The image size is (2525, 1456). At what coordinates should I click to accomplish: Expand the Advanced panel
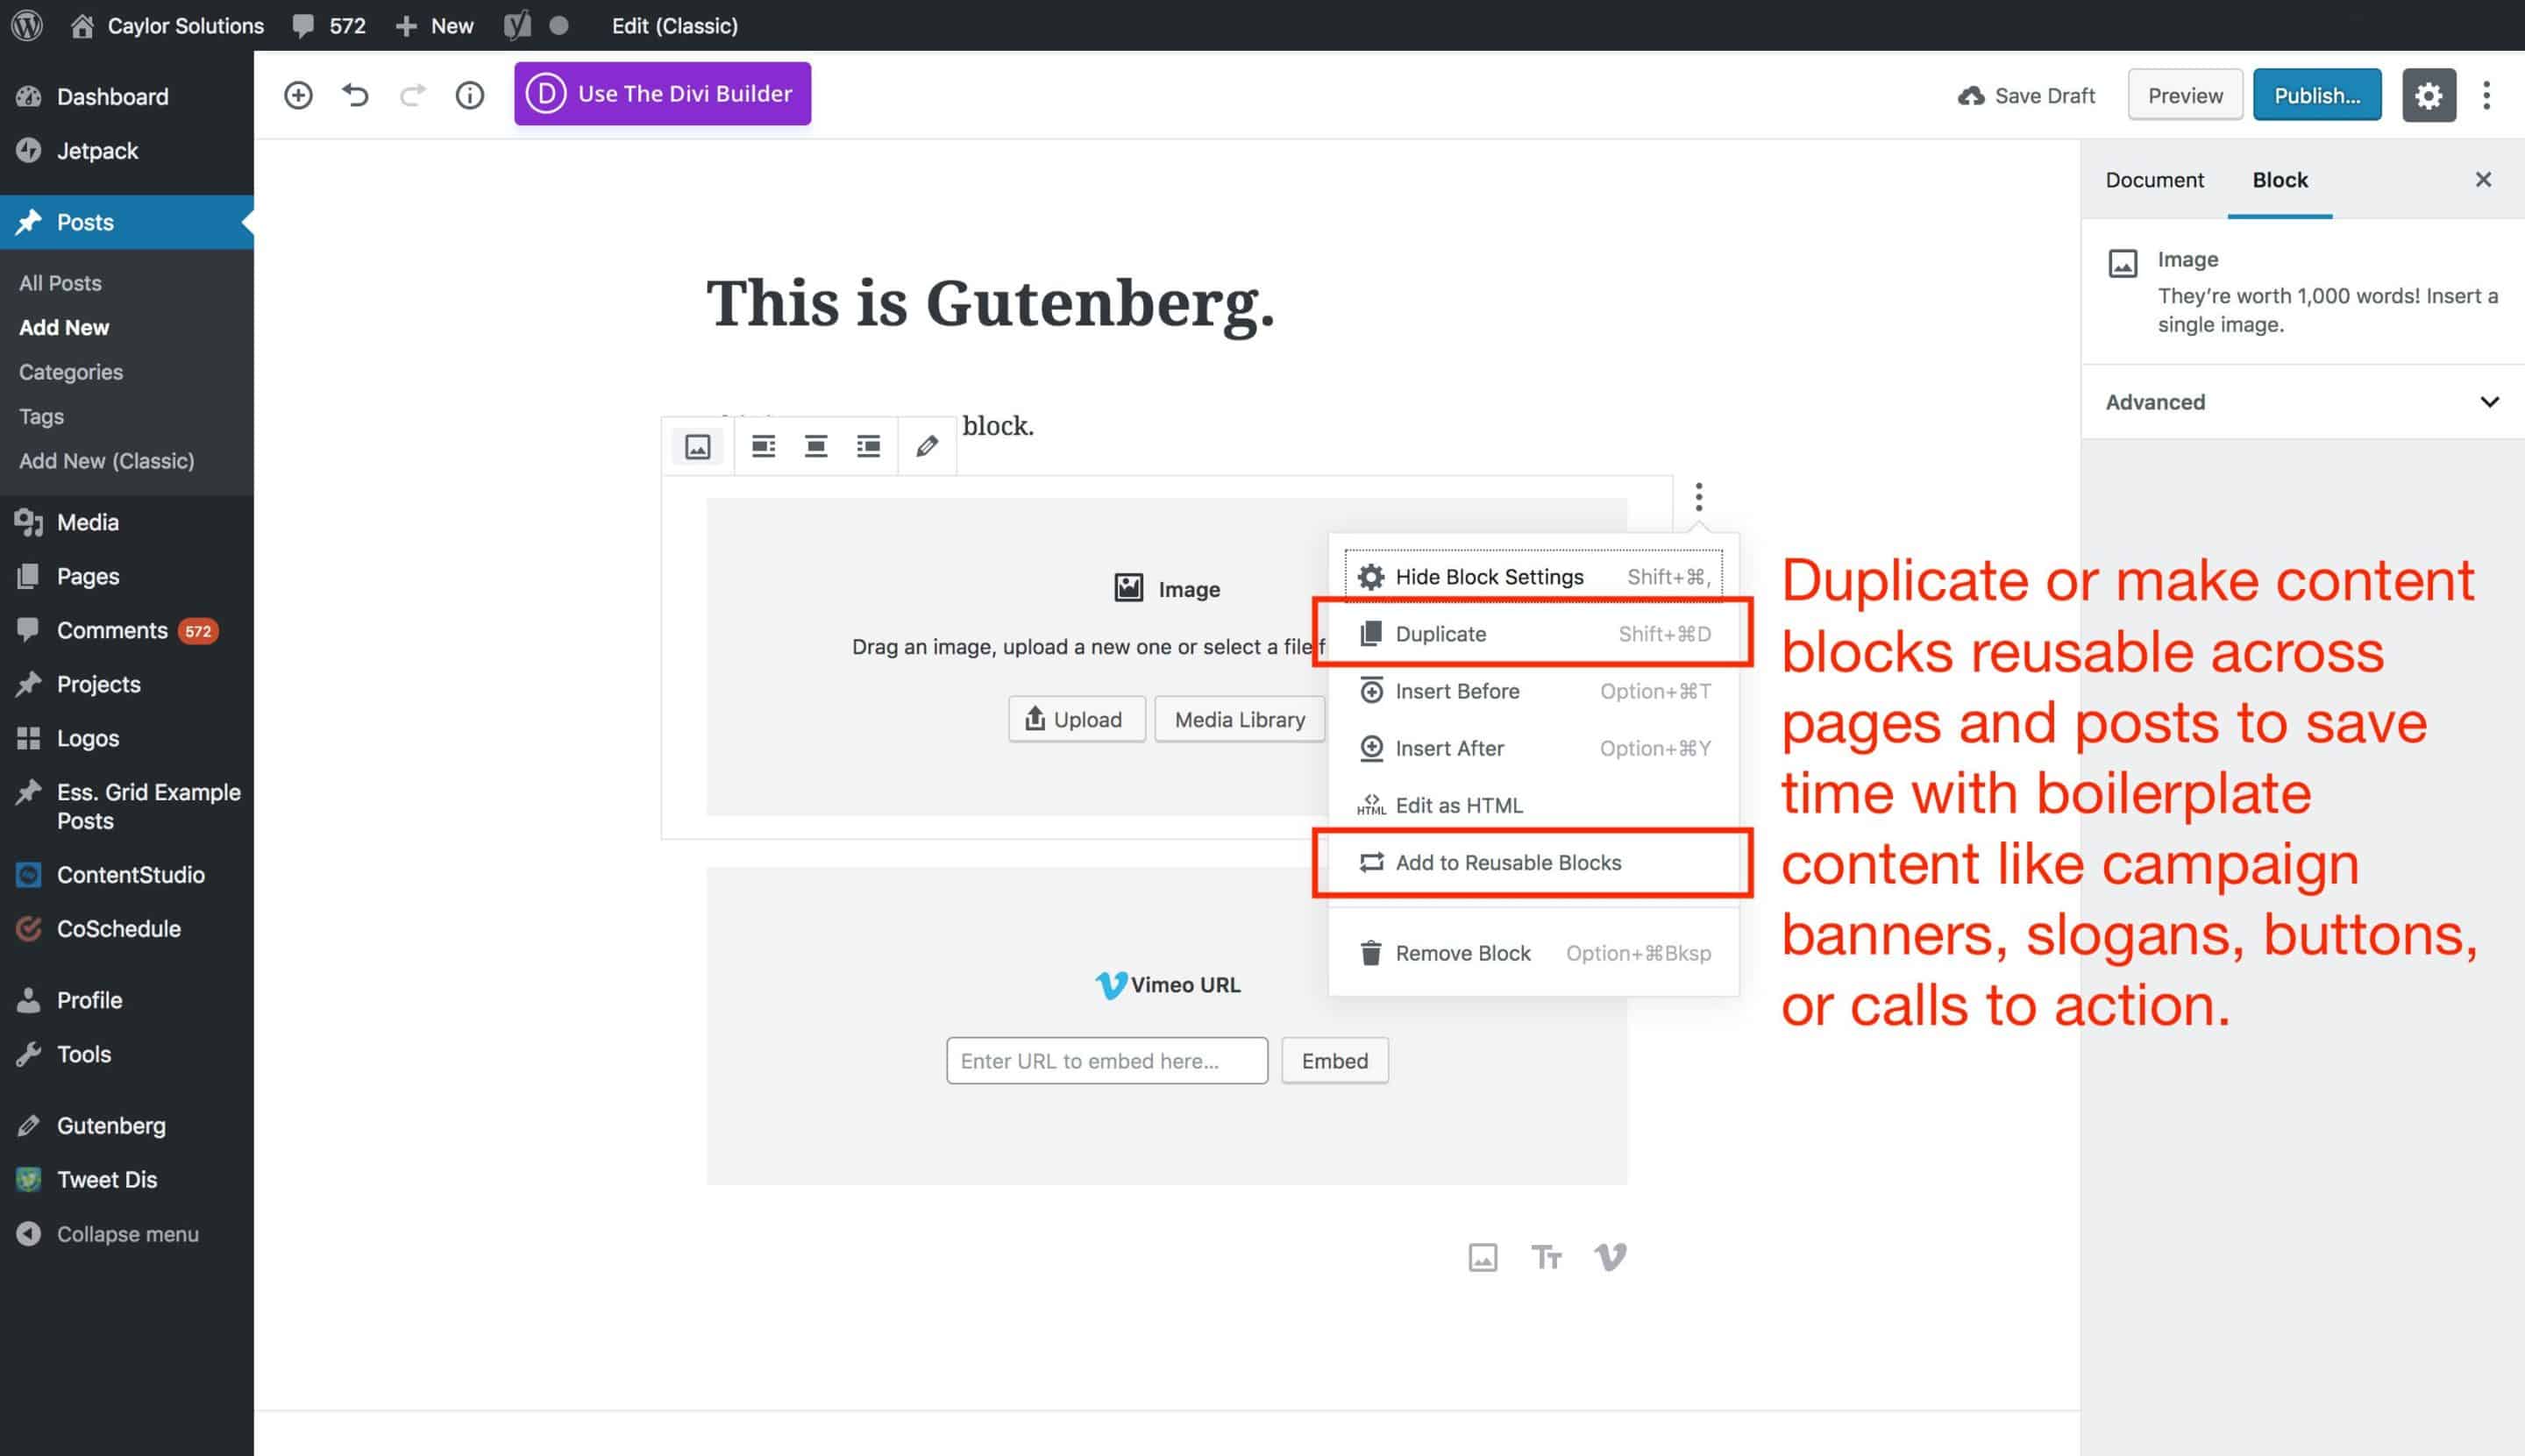click(x=2302, y=401)
